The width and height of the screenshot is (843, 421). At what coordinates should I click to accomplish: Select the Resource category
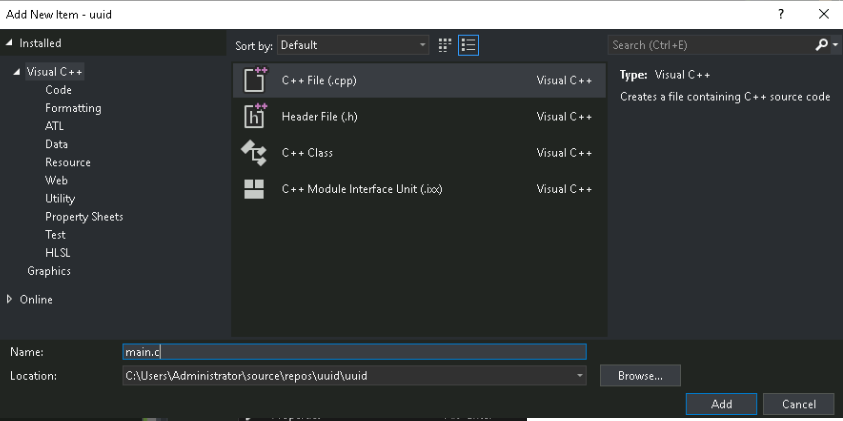pos(68,162)
